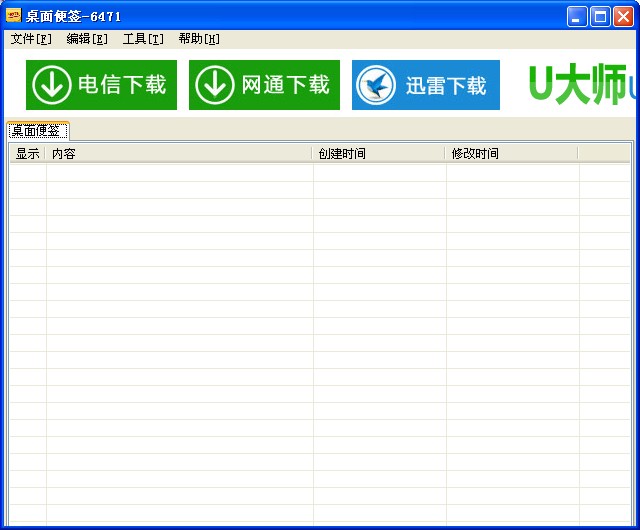The width and height of the screenshot is (640, 530).
Task: Click the U大师 logo banner
Action: 582,84
